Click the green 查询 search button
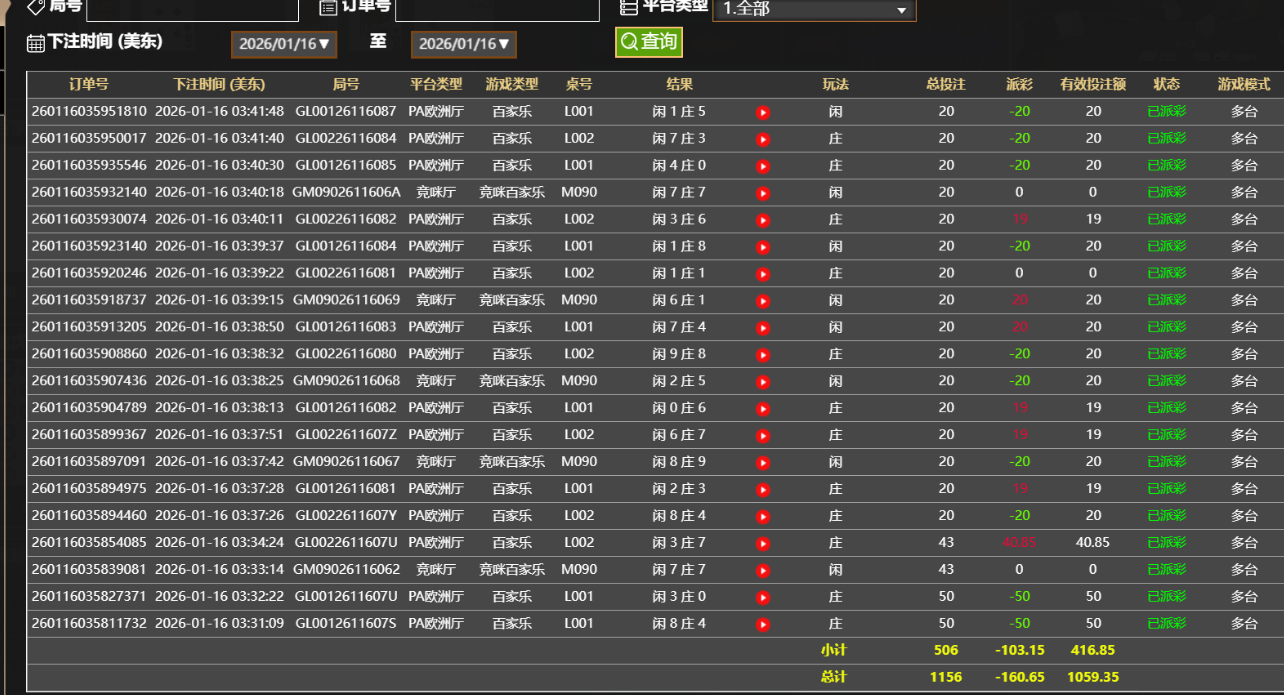Screen dimensions: 1284x695 (648, 42)
